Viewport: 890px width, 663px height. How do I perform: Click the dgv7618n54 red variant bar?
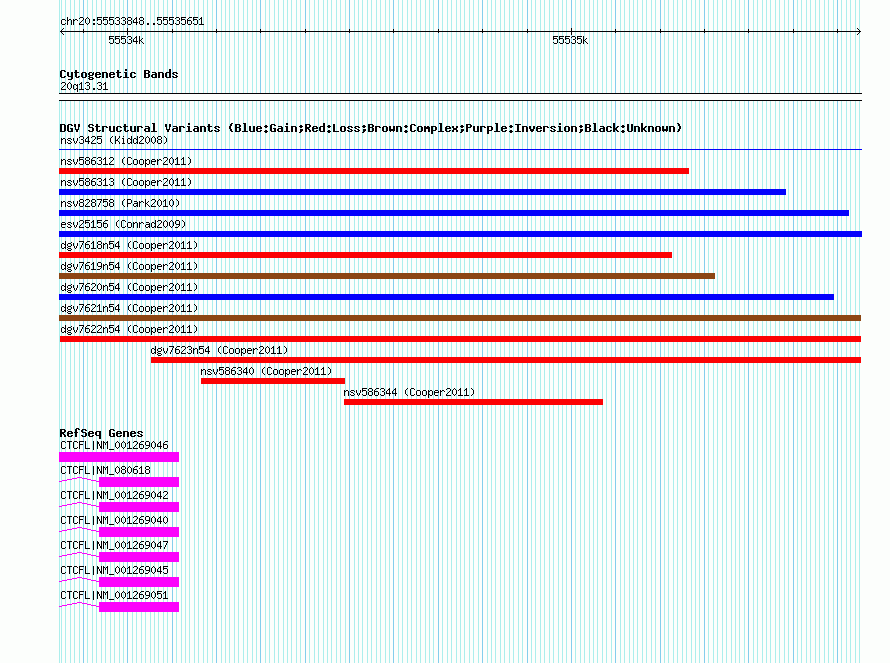coord(366,255)
